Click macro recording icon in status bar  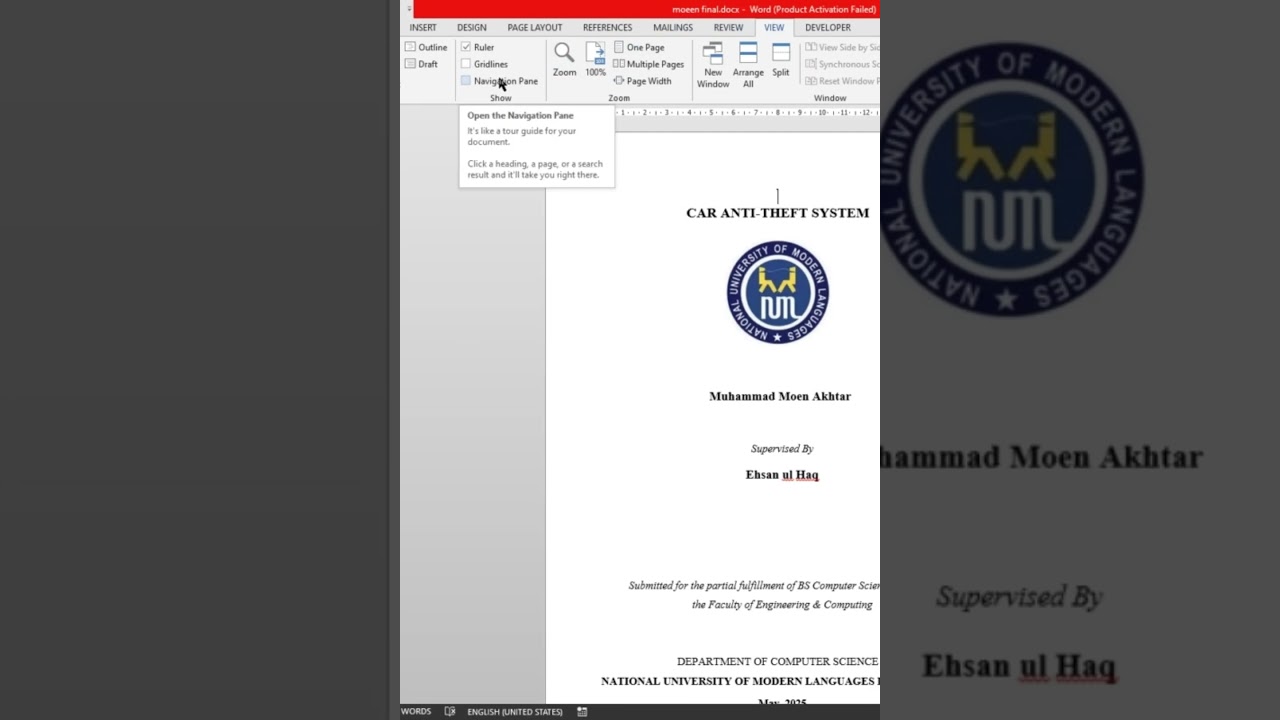click(x=582, y=712)
